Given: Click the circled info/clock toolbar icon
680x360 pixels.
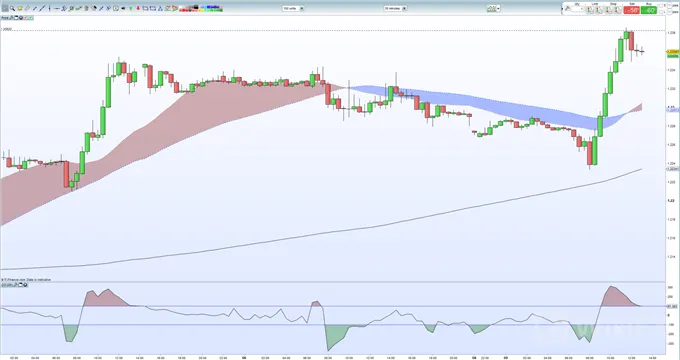Looking at the screenshot, I should click(x=116, y=8).
